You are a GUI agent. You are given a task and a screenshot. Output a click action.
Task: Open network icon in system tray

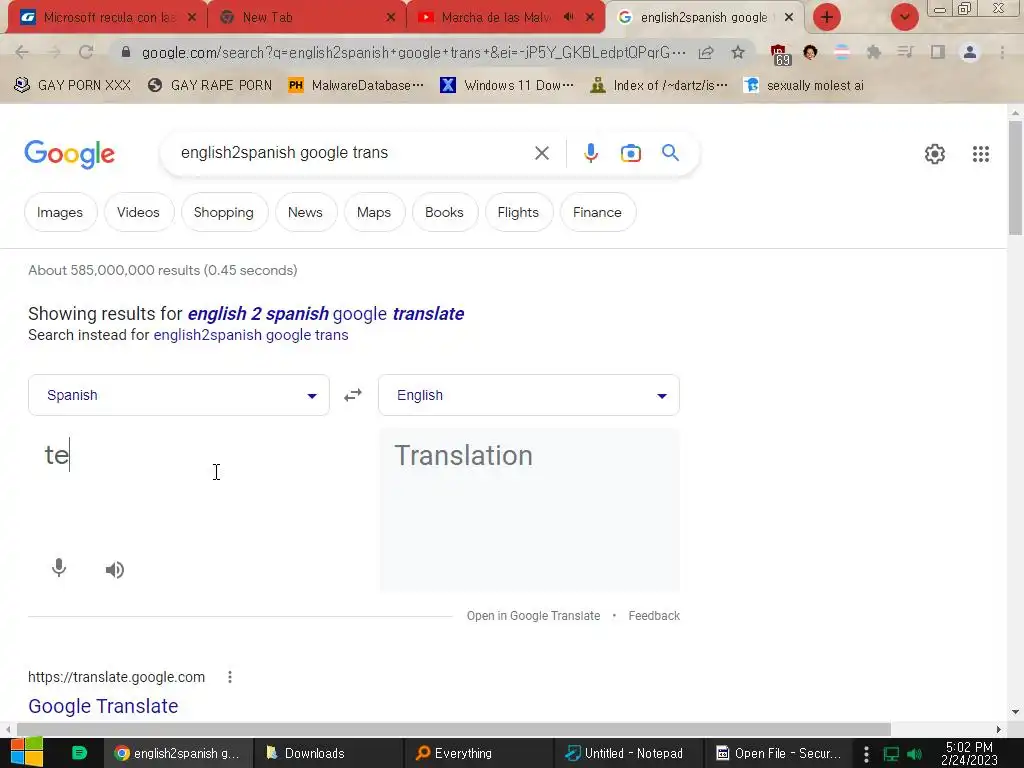(891, 754)
